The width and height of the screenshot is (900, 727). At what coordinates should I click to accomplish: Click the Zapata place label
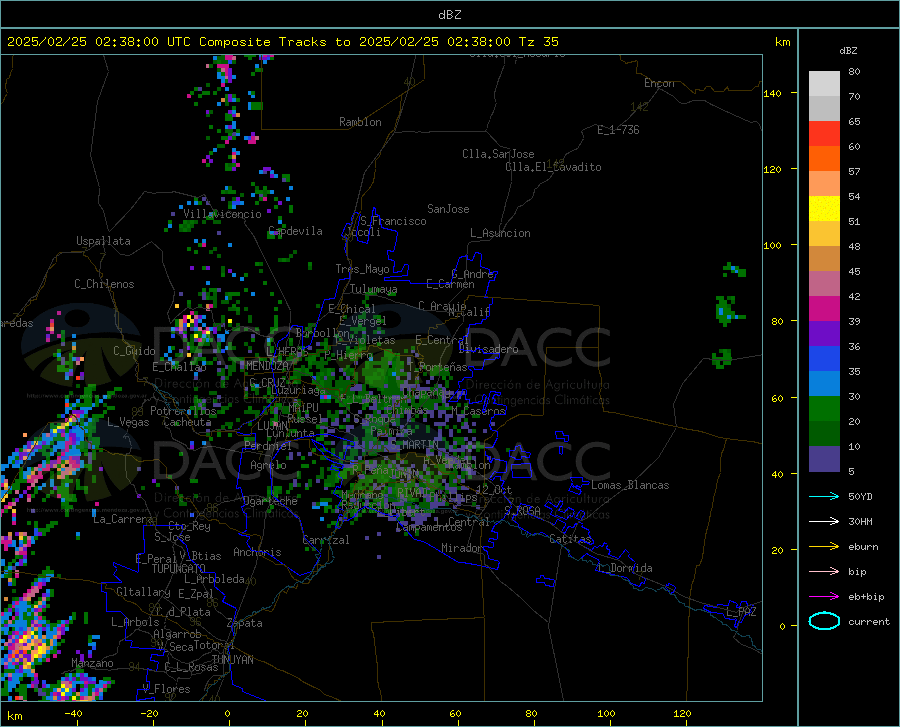[245, 623]
